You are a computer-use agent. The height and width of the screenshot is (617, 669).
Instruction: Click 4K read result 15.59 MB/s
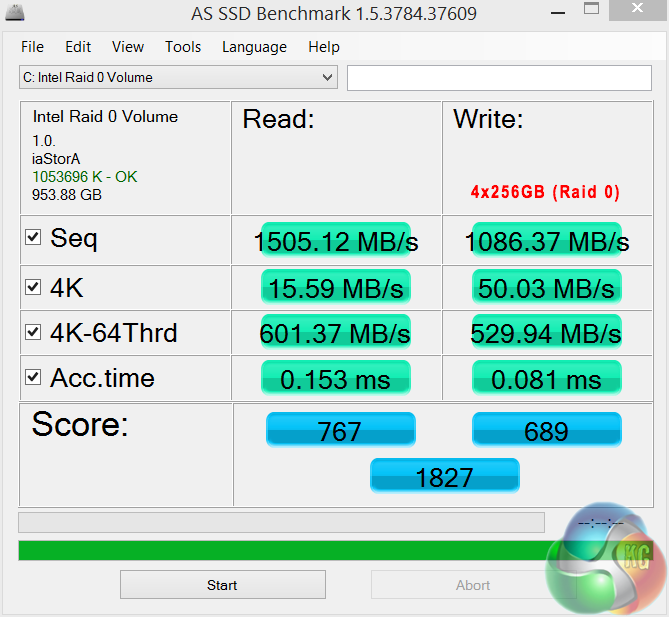pos(336,288)
